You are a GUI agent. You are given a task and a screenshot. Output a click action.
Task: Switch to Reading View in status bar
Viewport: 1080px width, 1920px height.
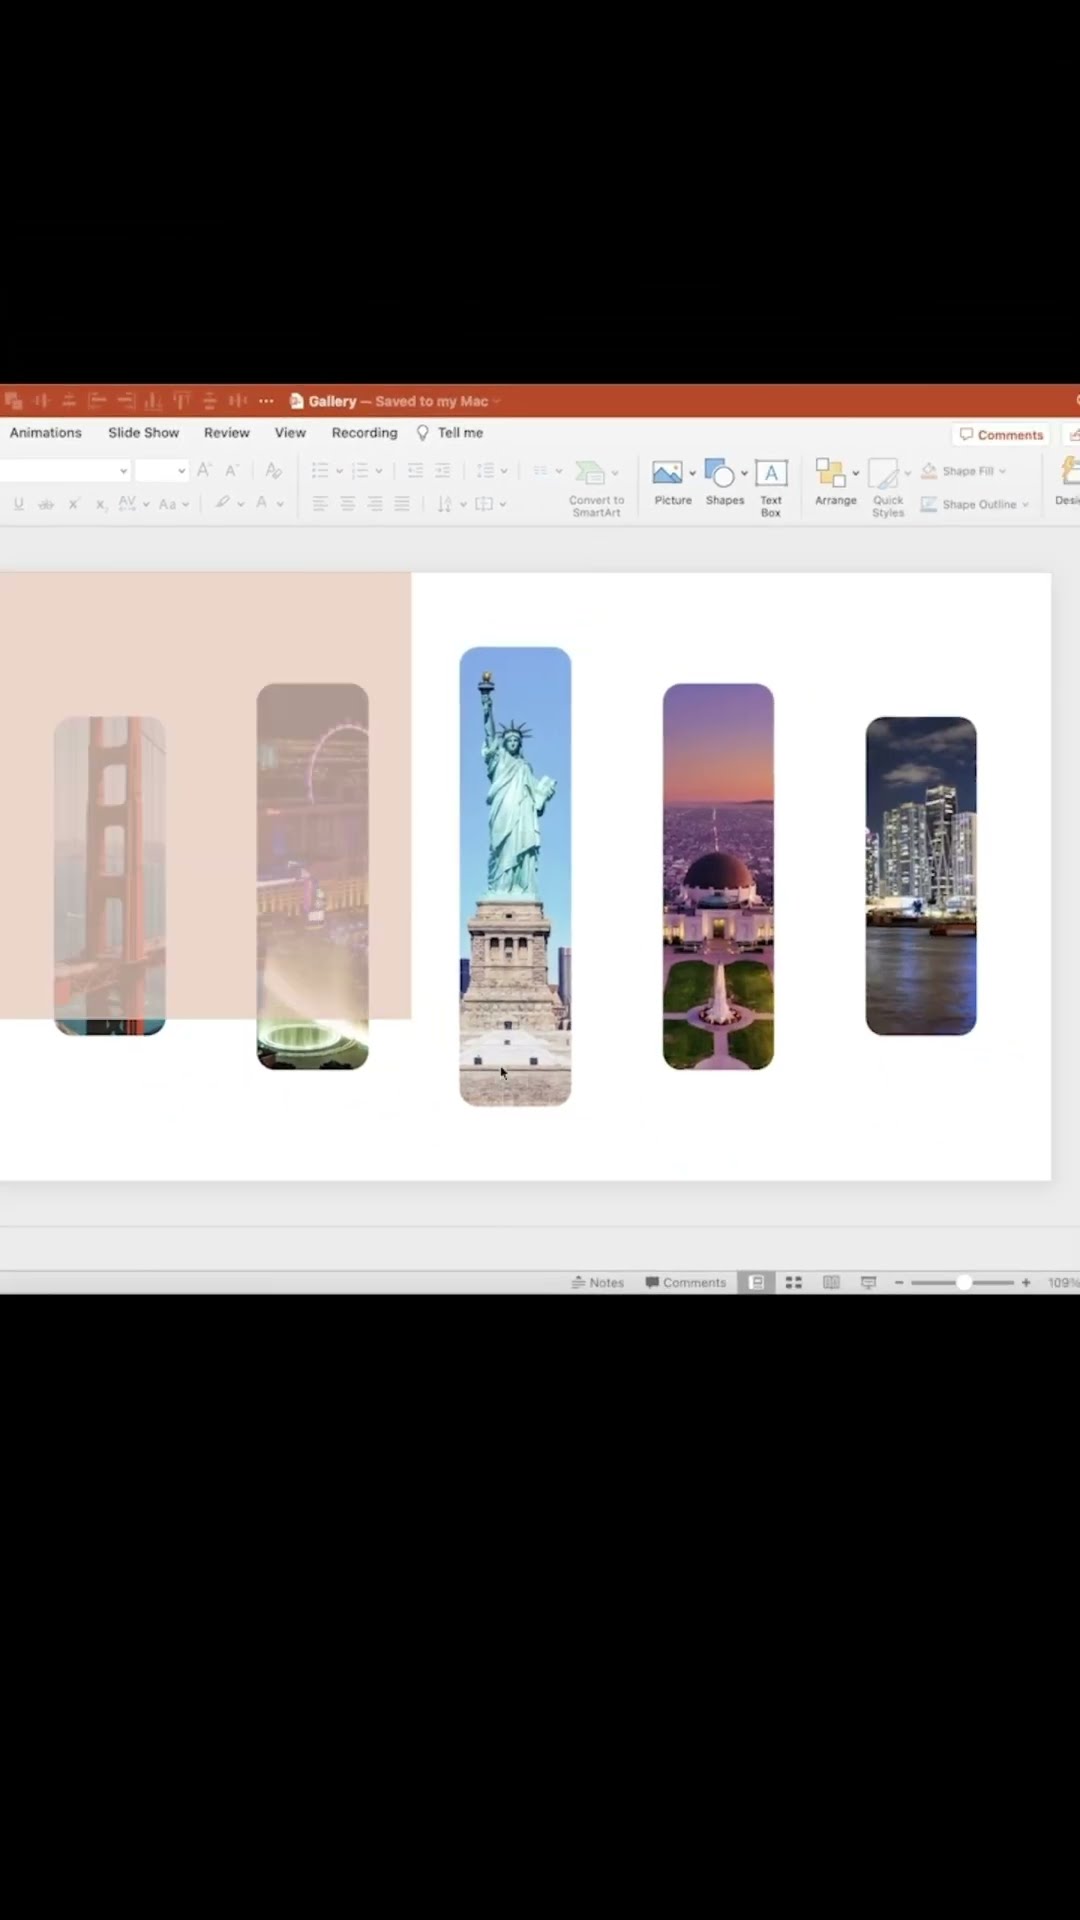tap(831, 1283)
